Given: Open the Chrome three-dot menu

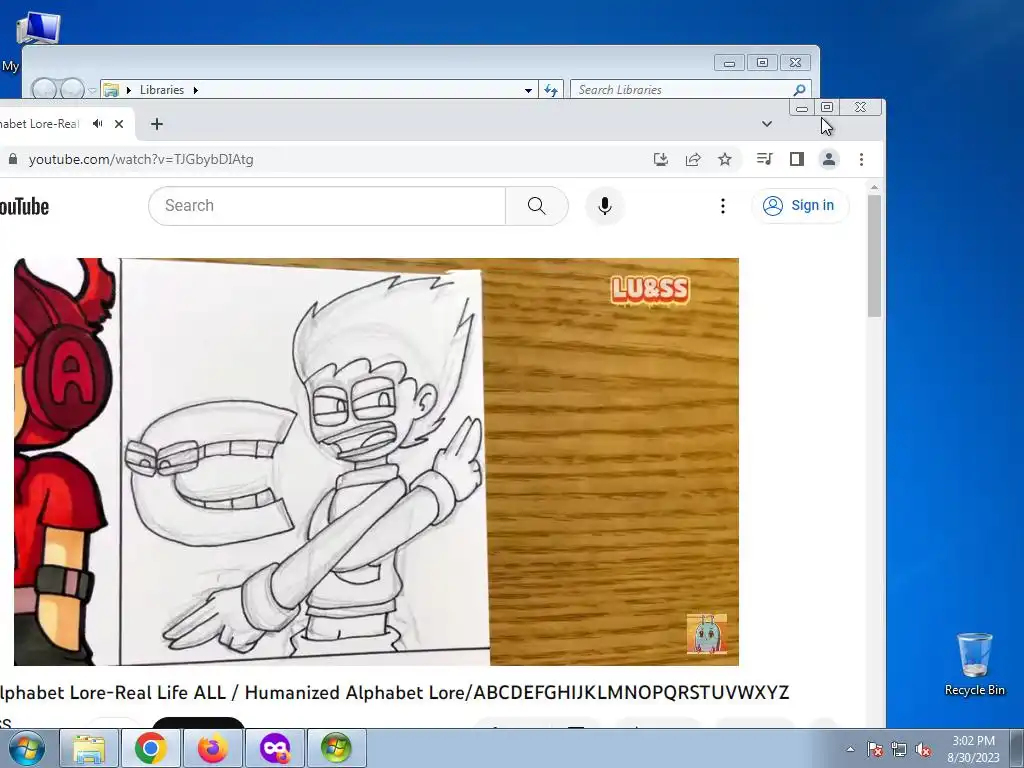Looking at the screenshot, I should point(861,159).
